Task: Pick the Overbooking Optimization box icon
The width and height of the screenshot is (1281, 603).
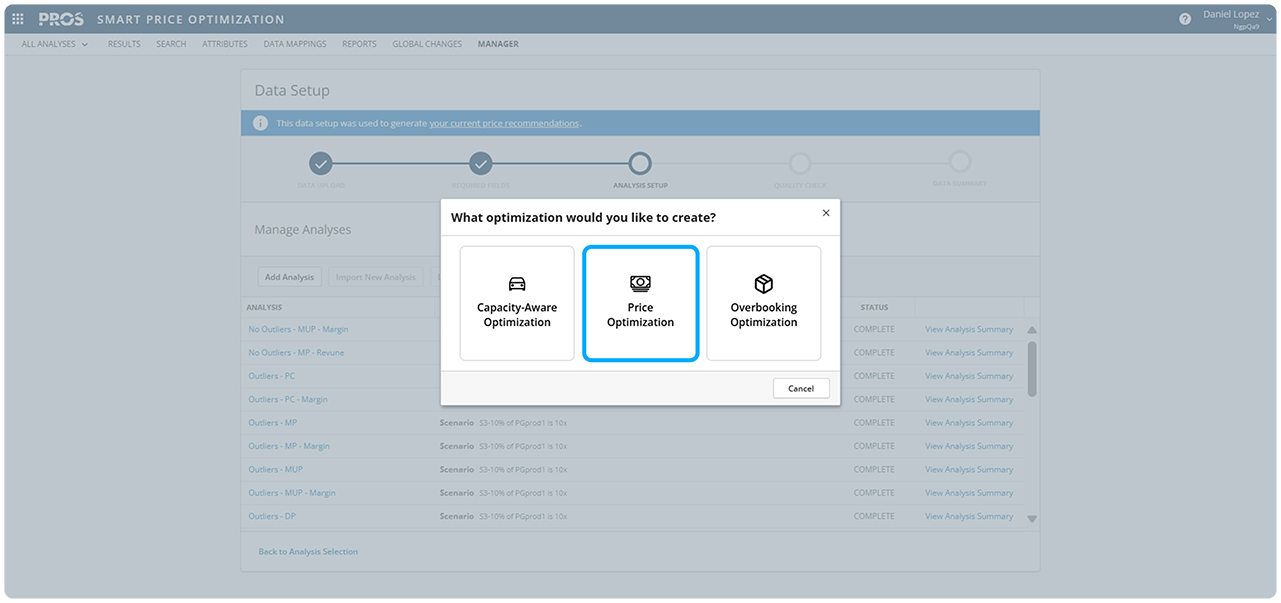Action: pos(763,284)
